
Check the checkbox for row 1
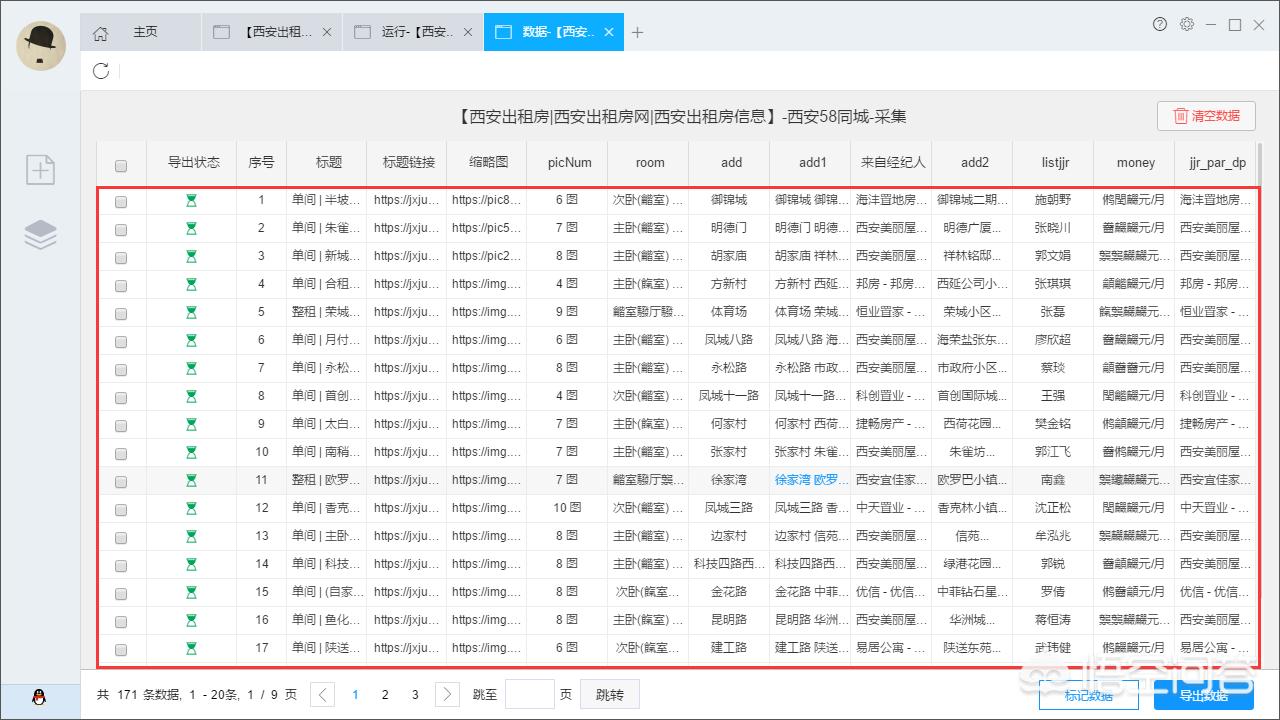(121, 201)
